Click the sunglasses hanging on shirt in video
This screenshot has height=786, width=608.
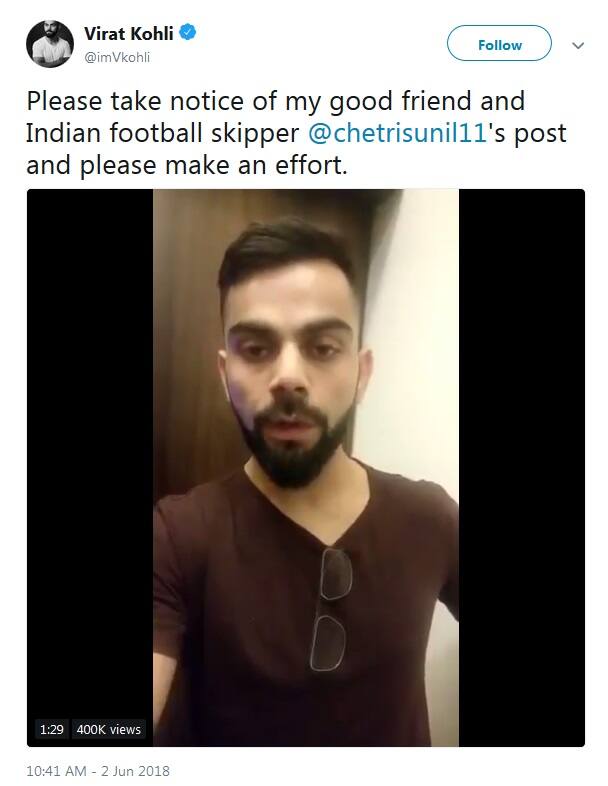[331, 609]
